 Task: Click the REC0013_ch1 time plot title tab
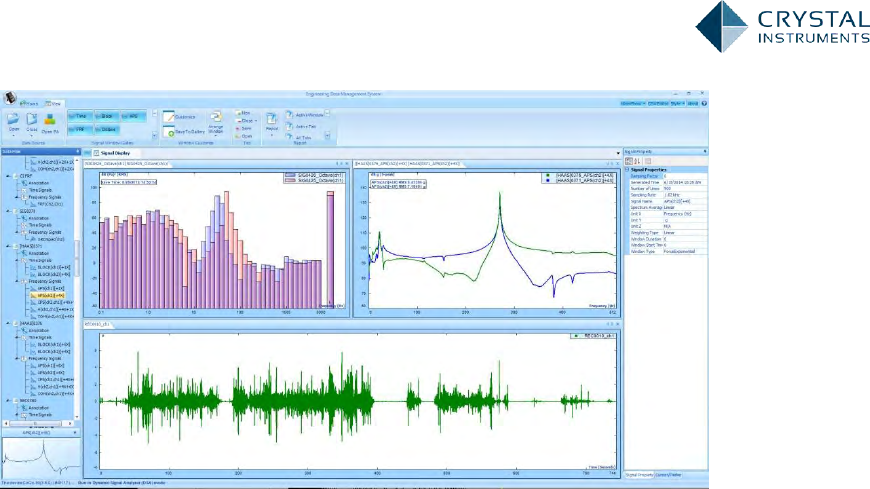click(98, 324)
